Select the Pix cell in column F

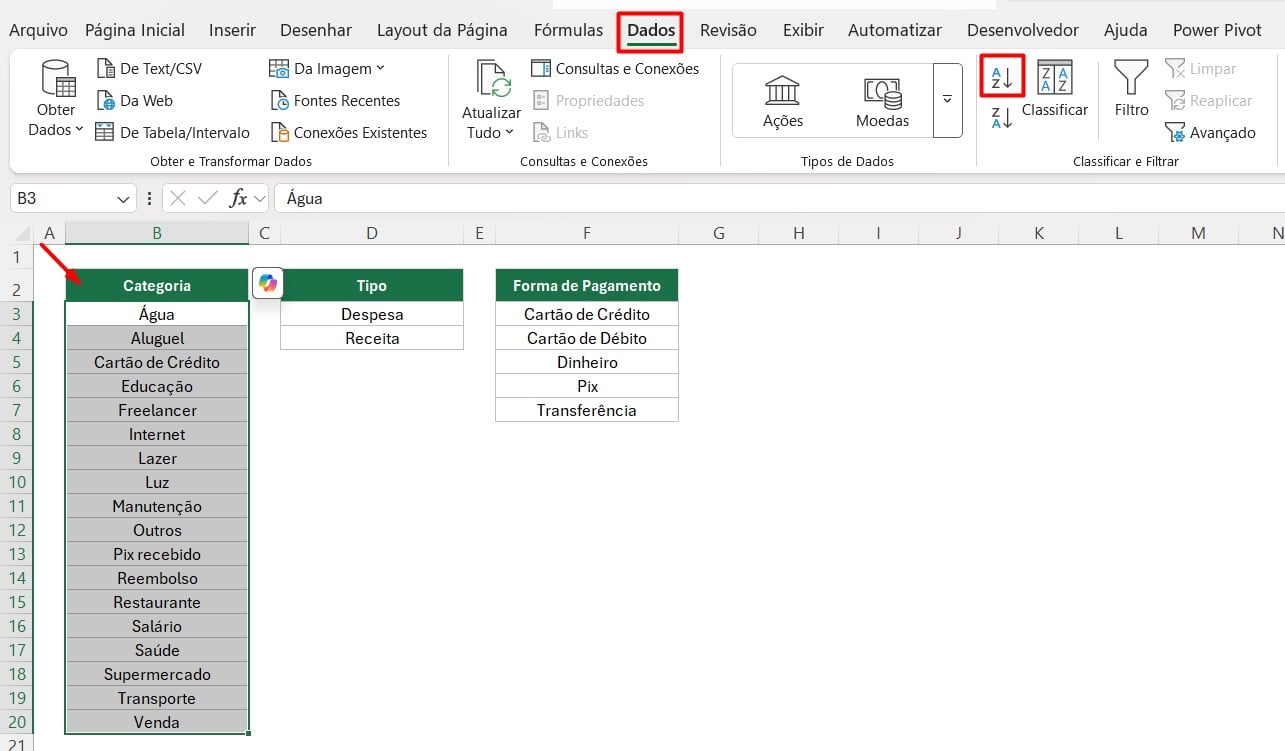pos(587,386)
